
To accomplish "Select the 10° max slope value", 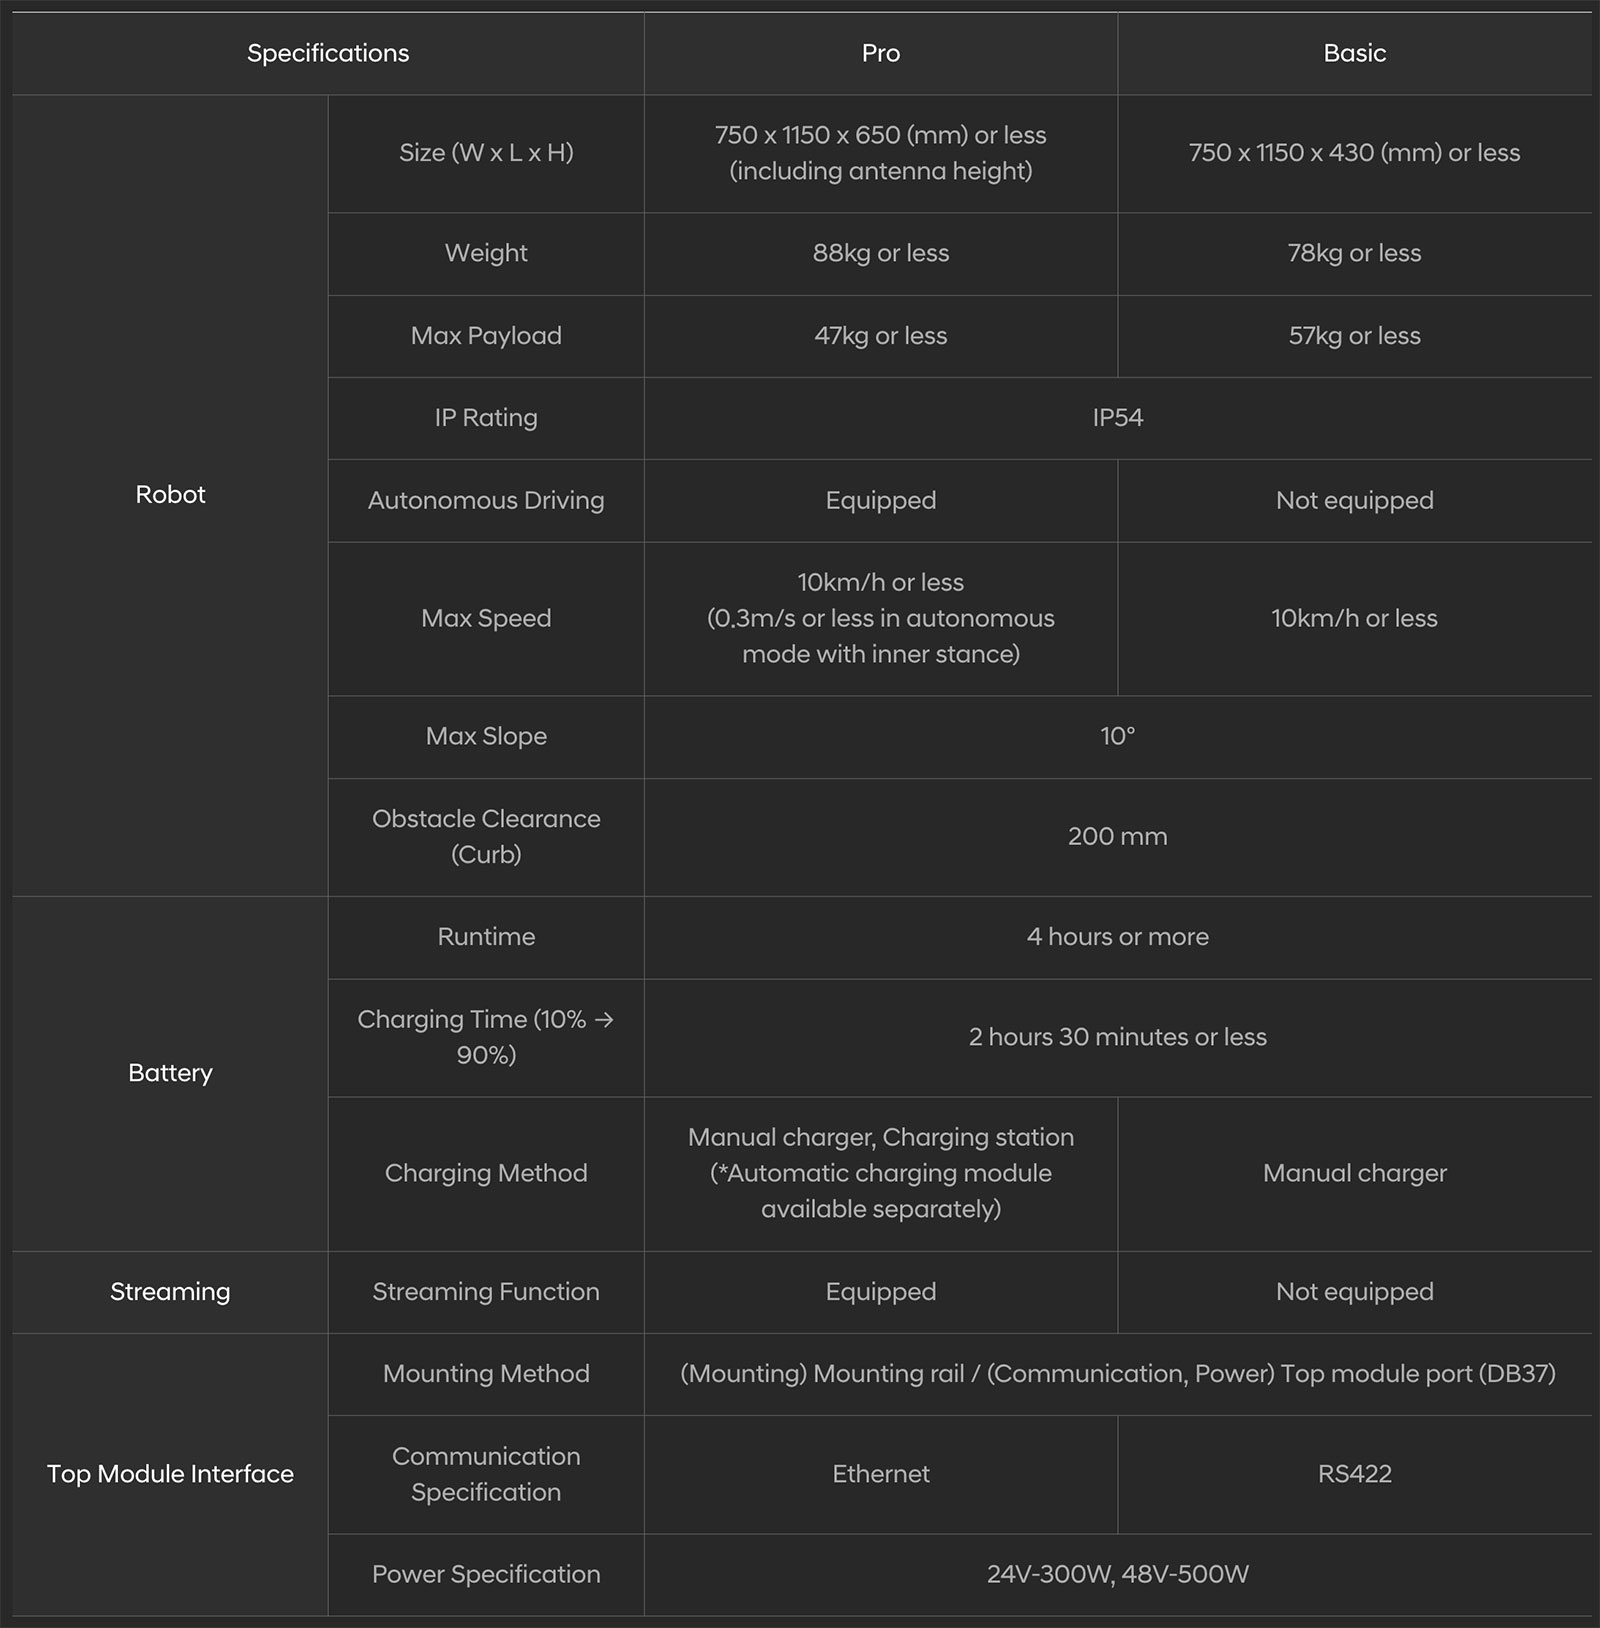I will pos(1117,736).
